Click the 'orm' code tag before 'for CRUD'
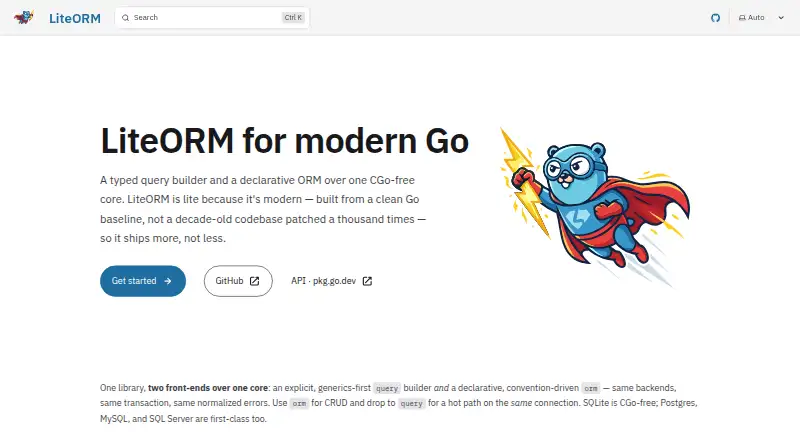This screenshot has height=440, width=800. coord(299,403)
